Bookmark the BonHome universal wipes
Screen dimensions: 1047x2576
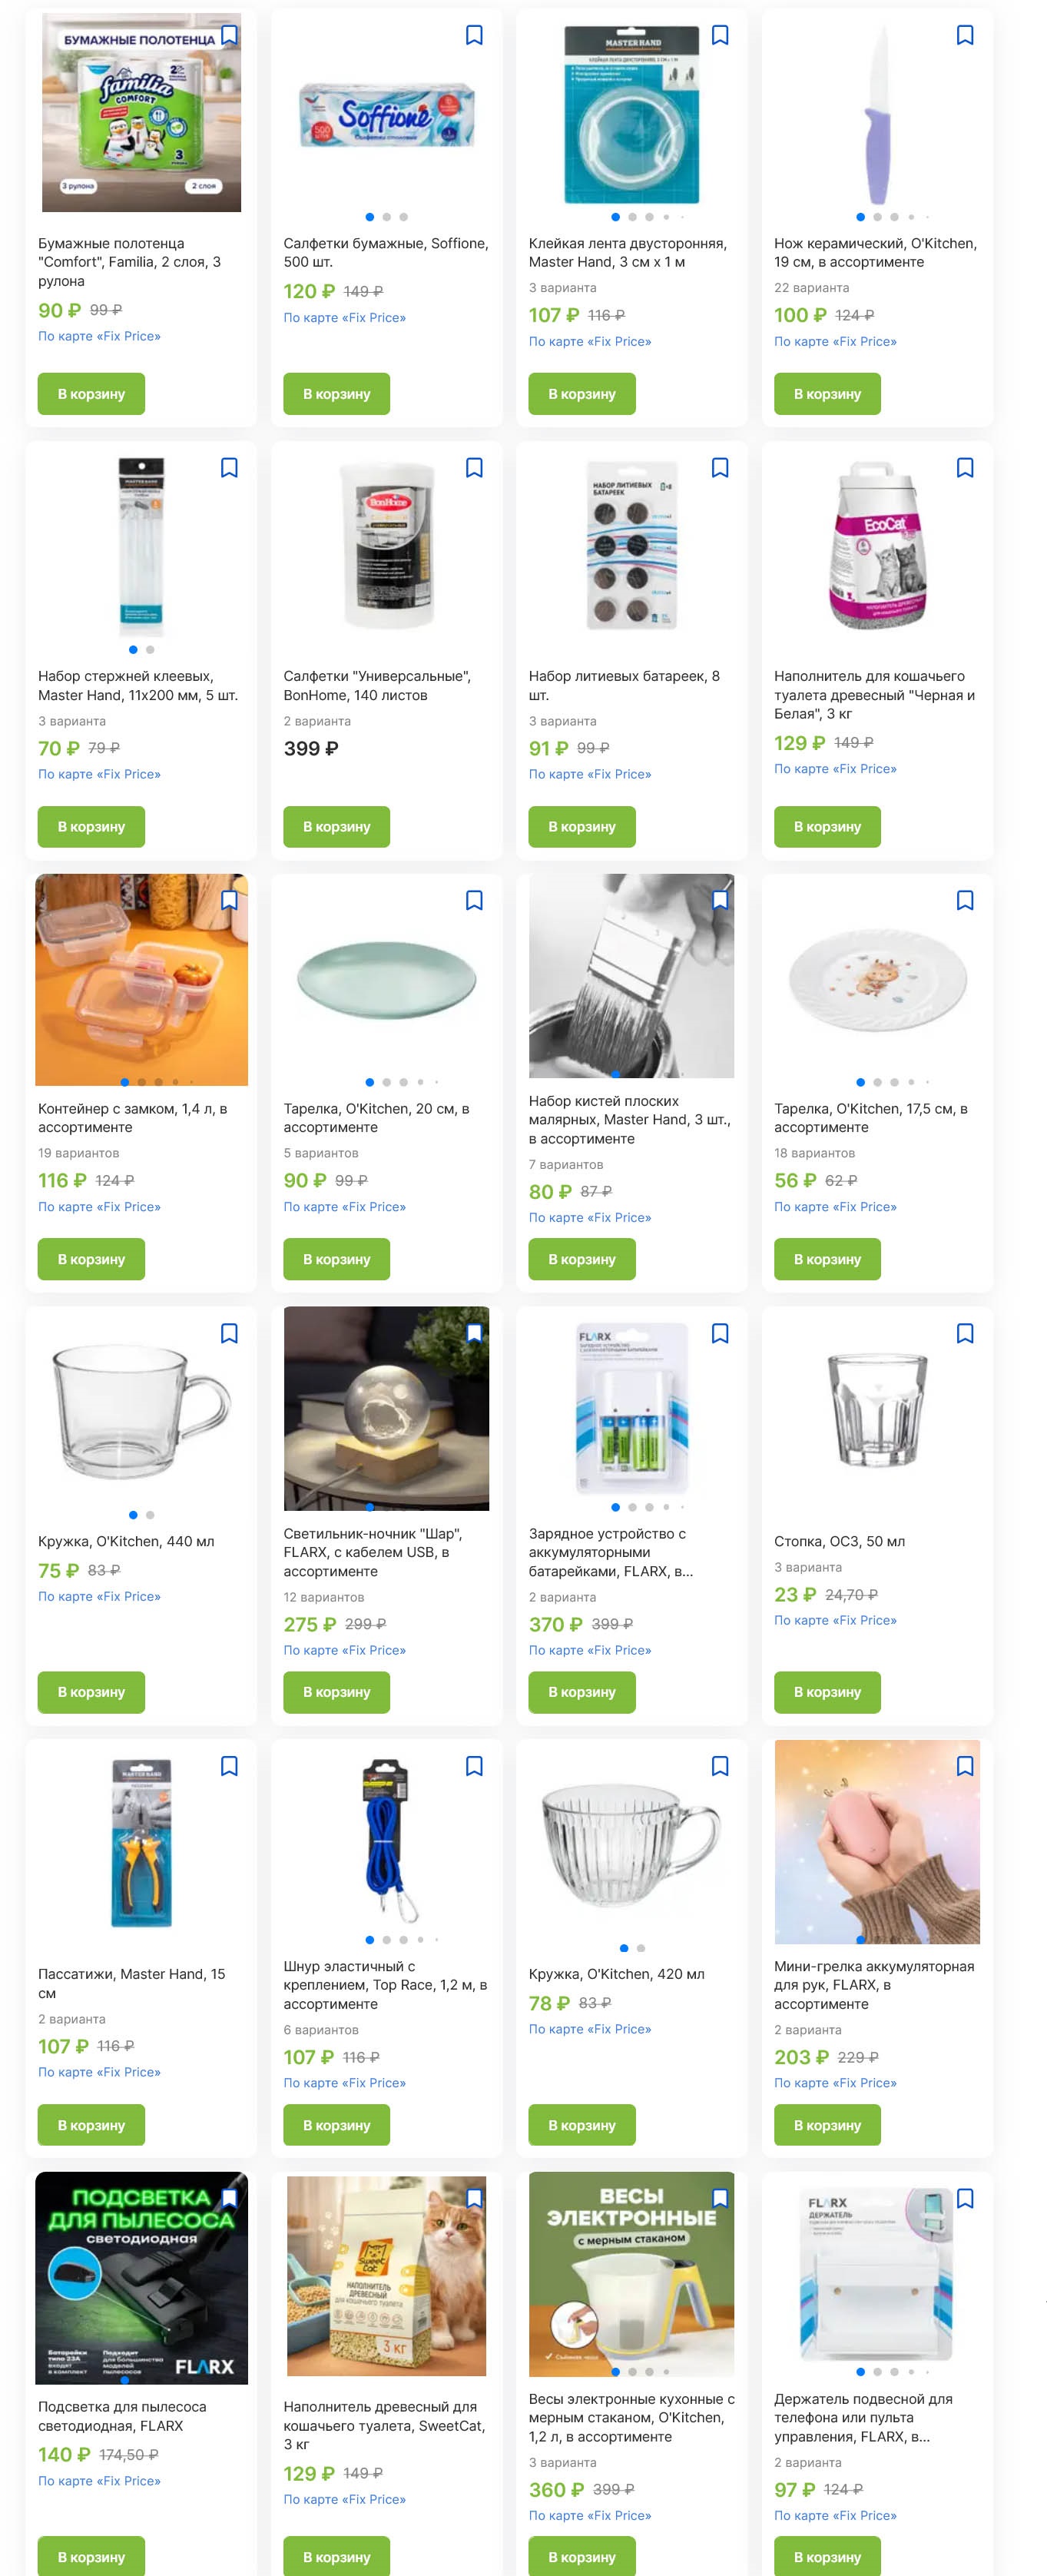tap(474, 468)
